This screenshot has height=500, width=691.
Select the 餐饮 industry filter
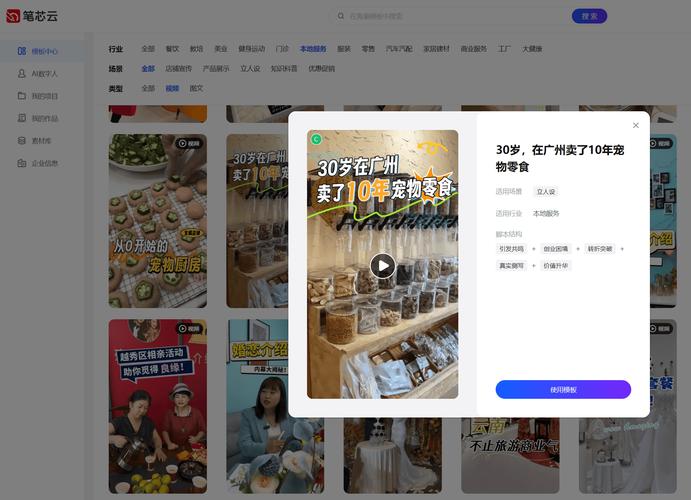[172, 48]
